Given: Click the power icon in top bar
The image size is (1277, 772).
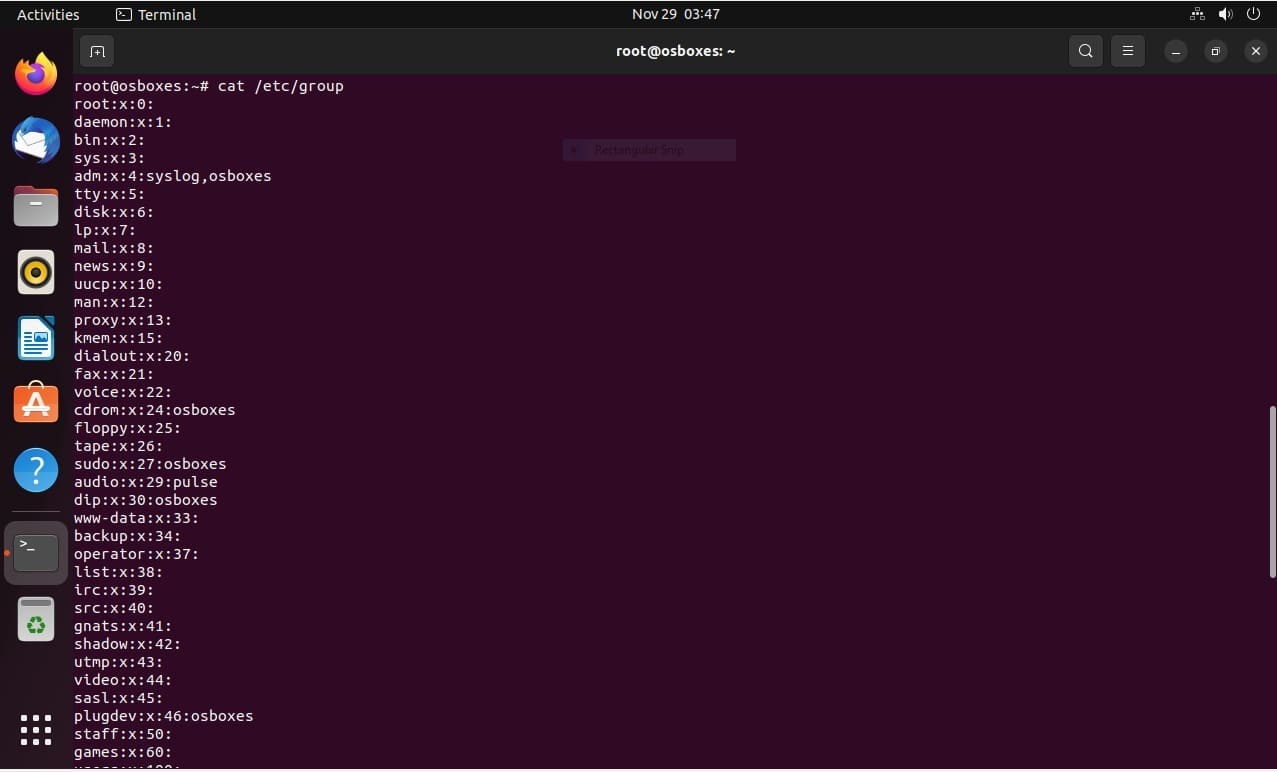Looking at the screenshot, I should (x=1253, y=14).
